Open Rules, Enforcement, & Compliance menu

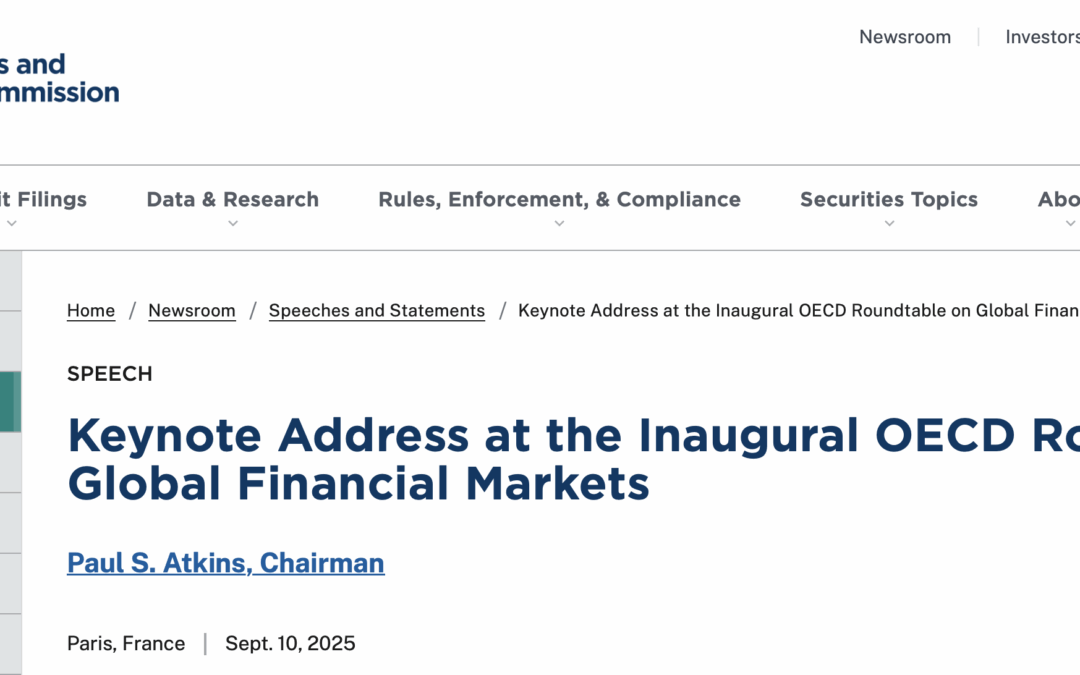tap(559, 199)
